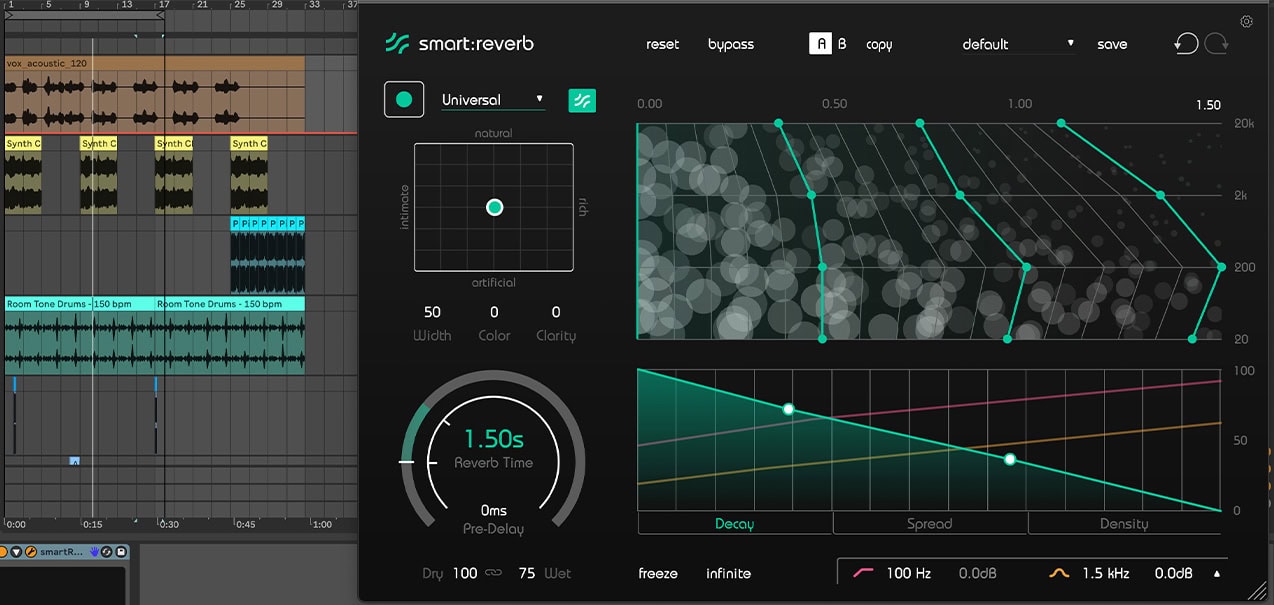Start learning with the green record button
Image resolution: width=1274 pixels, height=605 pixels.
tap(404, 100)
